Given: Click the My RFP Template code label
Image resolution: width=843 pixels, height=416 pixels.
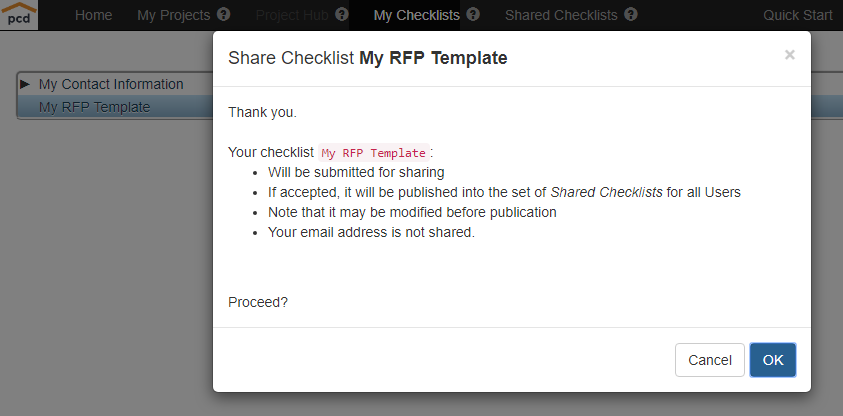Looking at the screenshot, I should pos(374,153).
